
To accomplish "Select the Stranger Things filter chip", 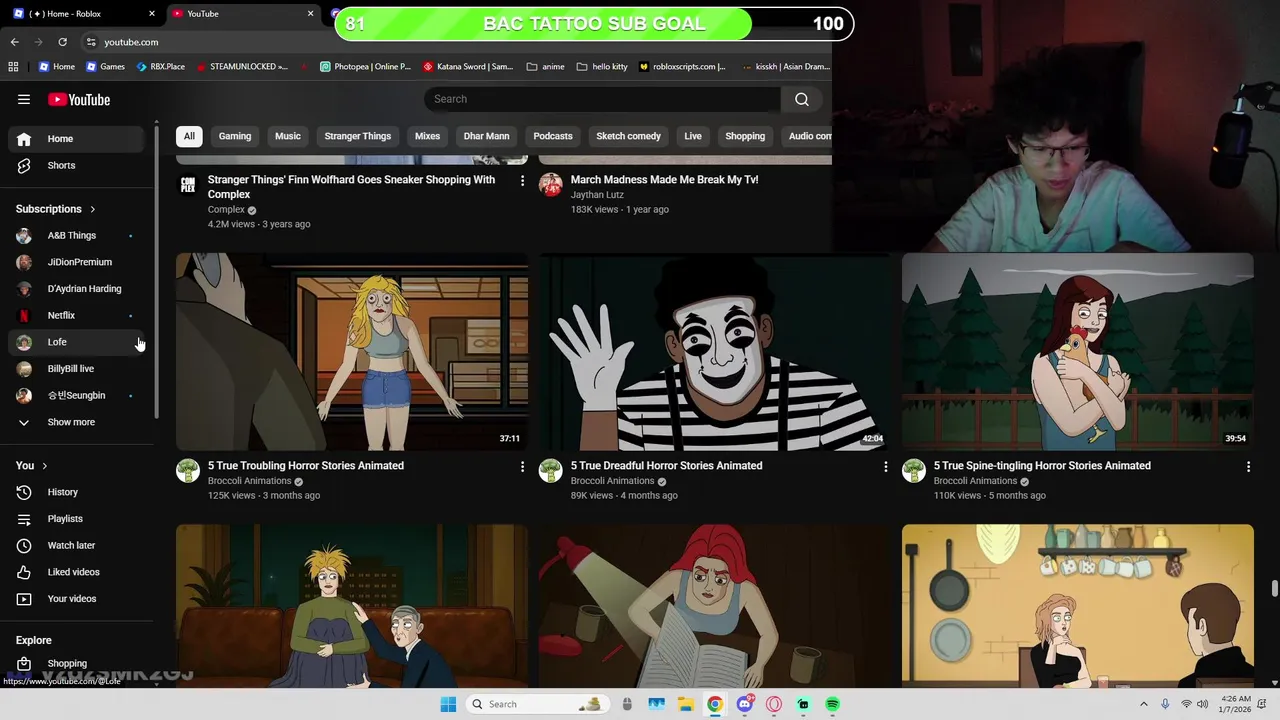I will [x=357, y=136].
